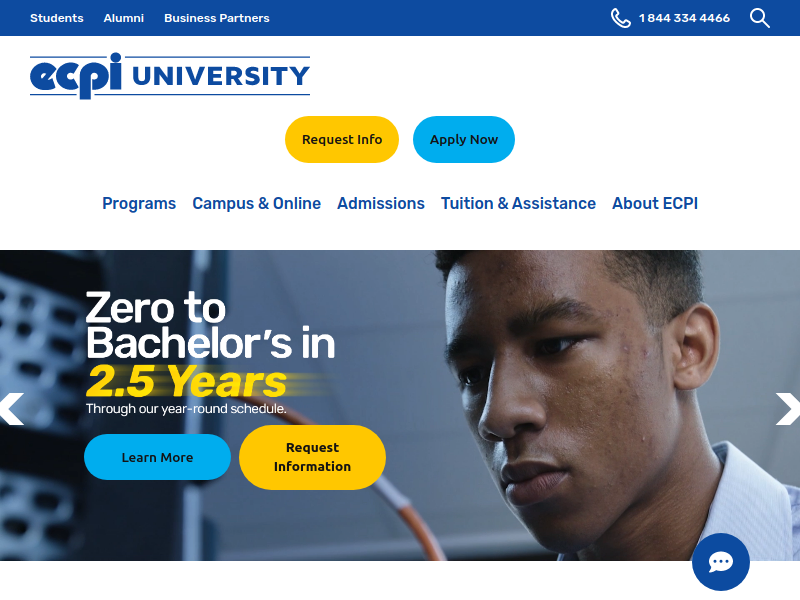The image size is (800, 600).
Task: Go to previous slide arrow
Action: (12, 409)
